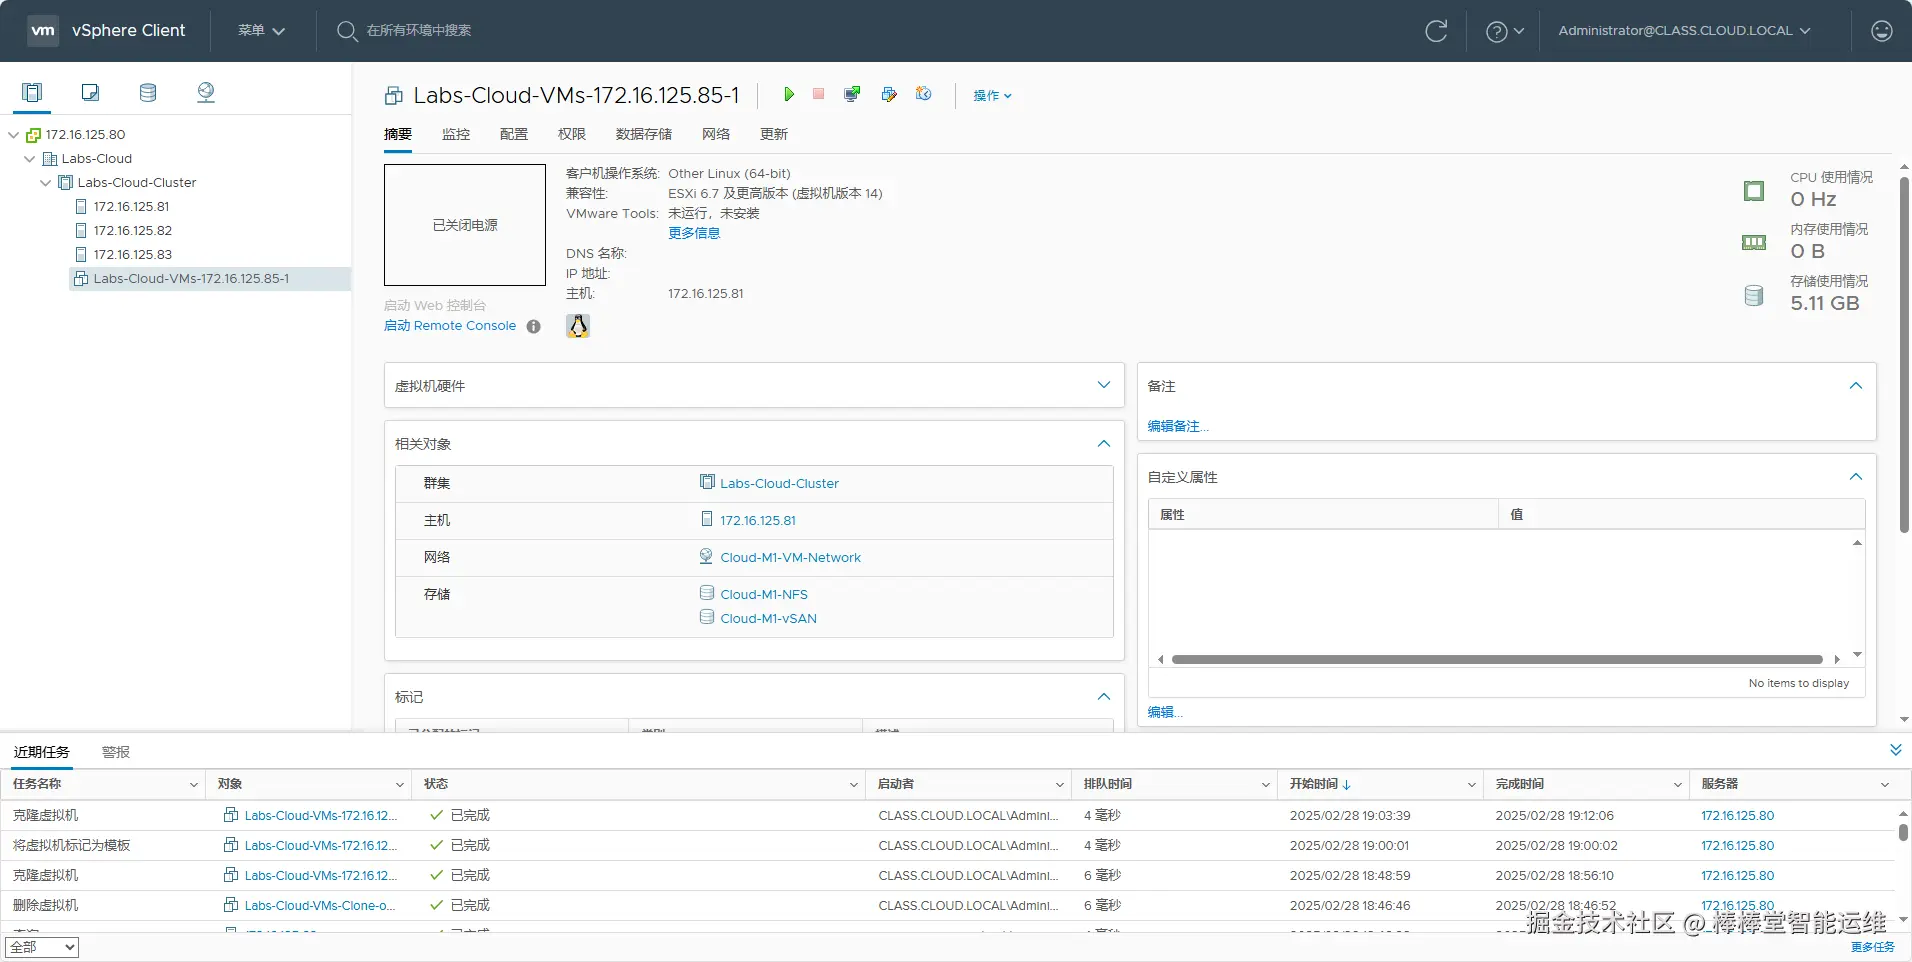Click the VMware vm logo
Viewport: 1912px width, 962px height.
click(x=43, y=30)
